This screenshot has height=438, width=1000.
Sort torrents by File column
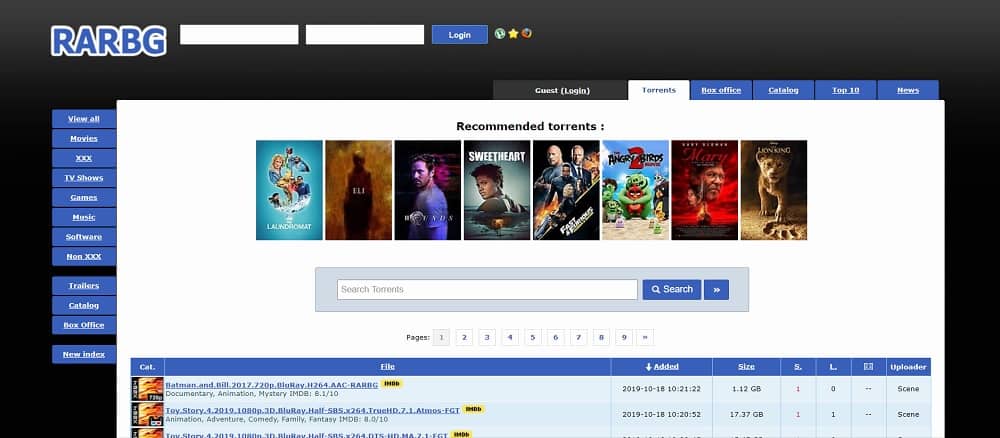[387, 367]
